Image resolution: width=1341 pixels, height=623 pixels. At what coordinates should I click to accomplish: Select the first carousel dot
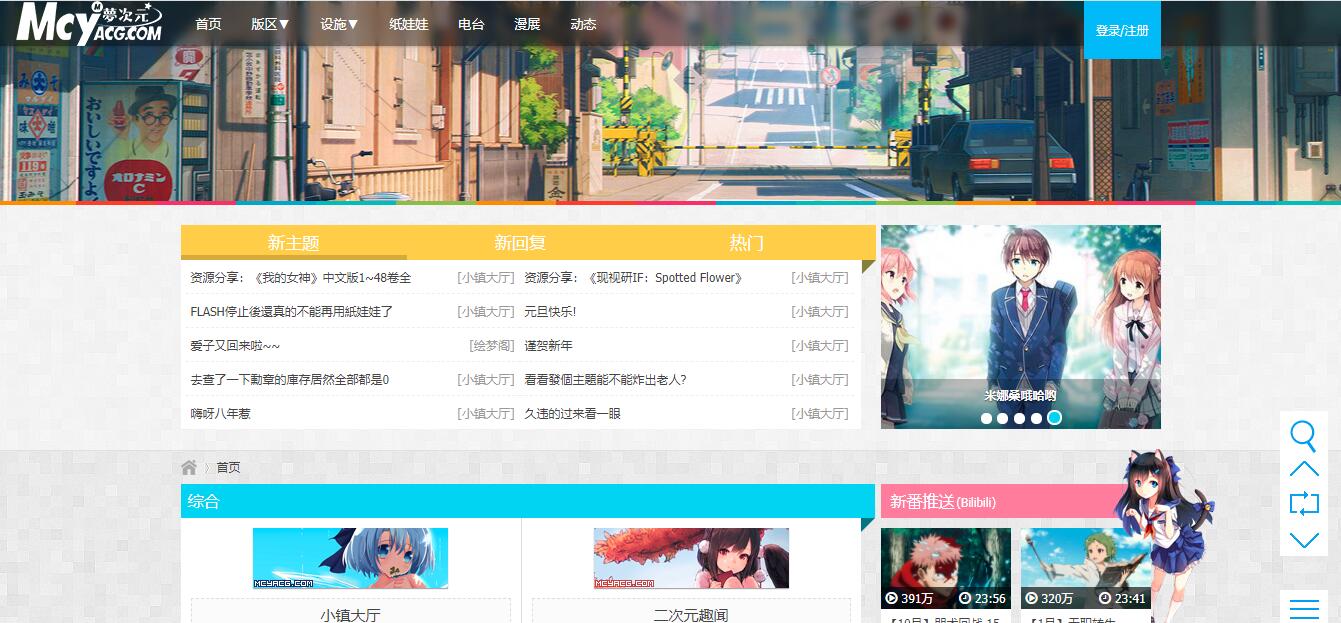986,418
